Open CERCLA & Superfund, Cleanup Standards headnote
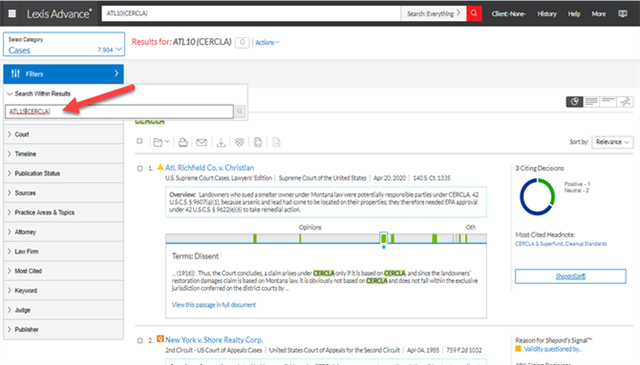 (561, 244)
